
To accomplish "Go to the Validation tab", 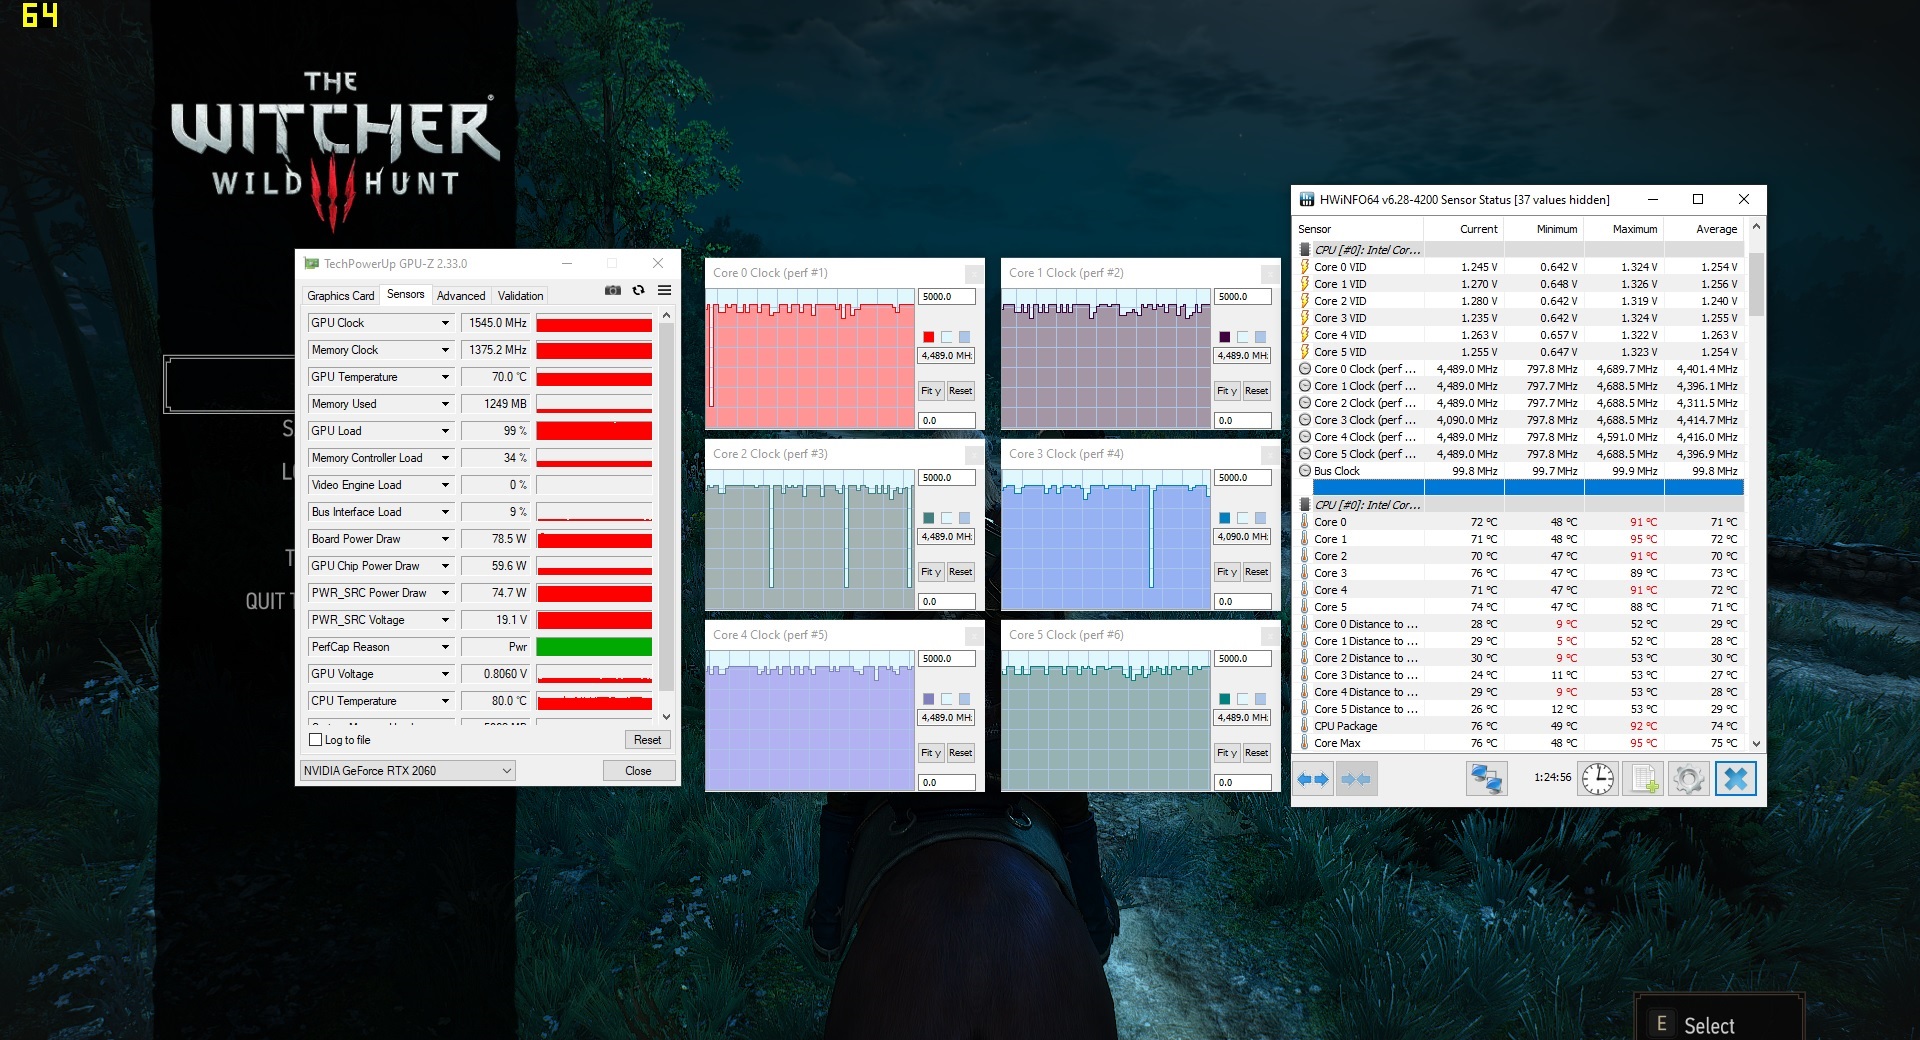I will pos(521,296).
